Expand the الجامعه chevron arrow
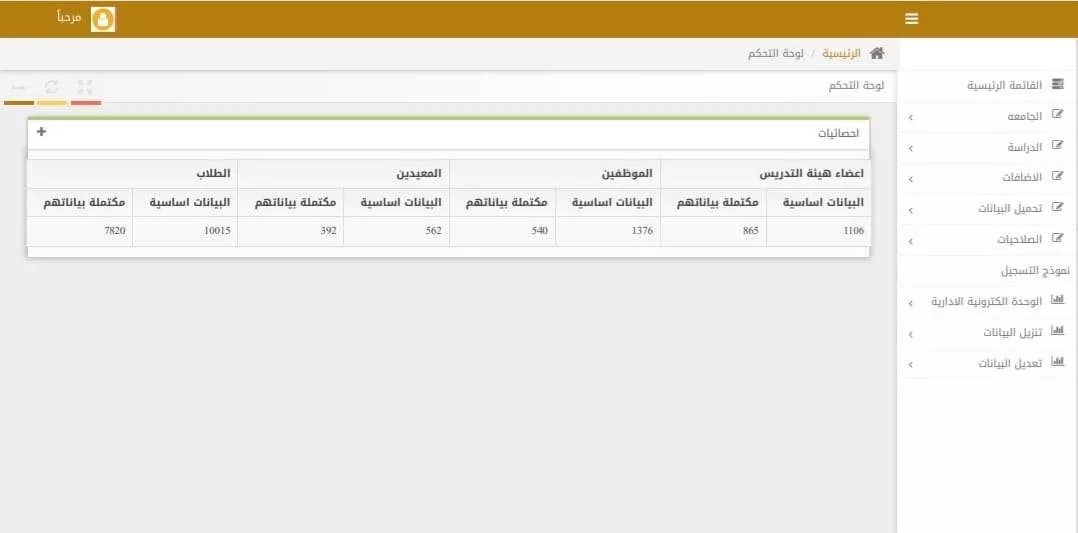This screenshot has height=533, width=1078. coord(911,118)
